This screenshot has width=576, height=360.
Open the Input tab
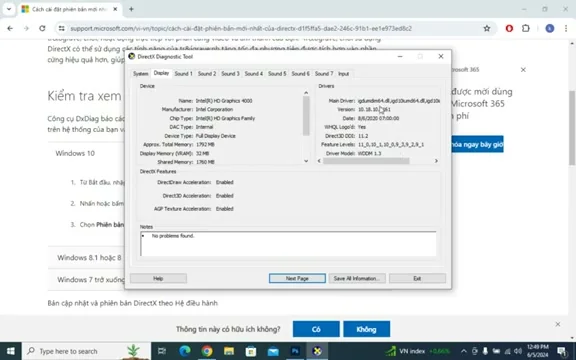pos(343,74)
